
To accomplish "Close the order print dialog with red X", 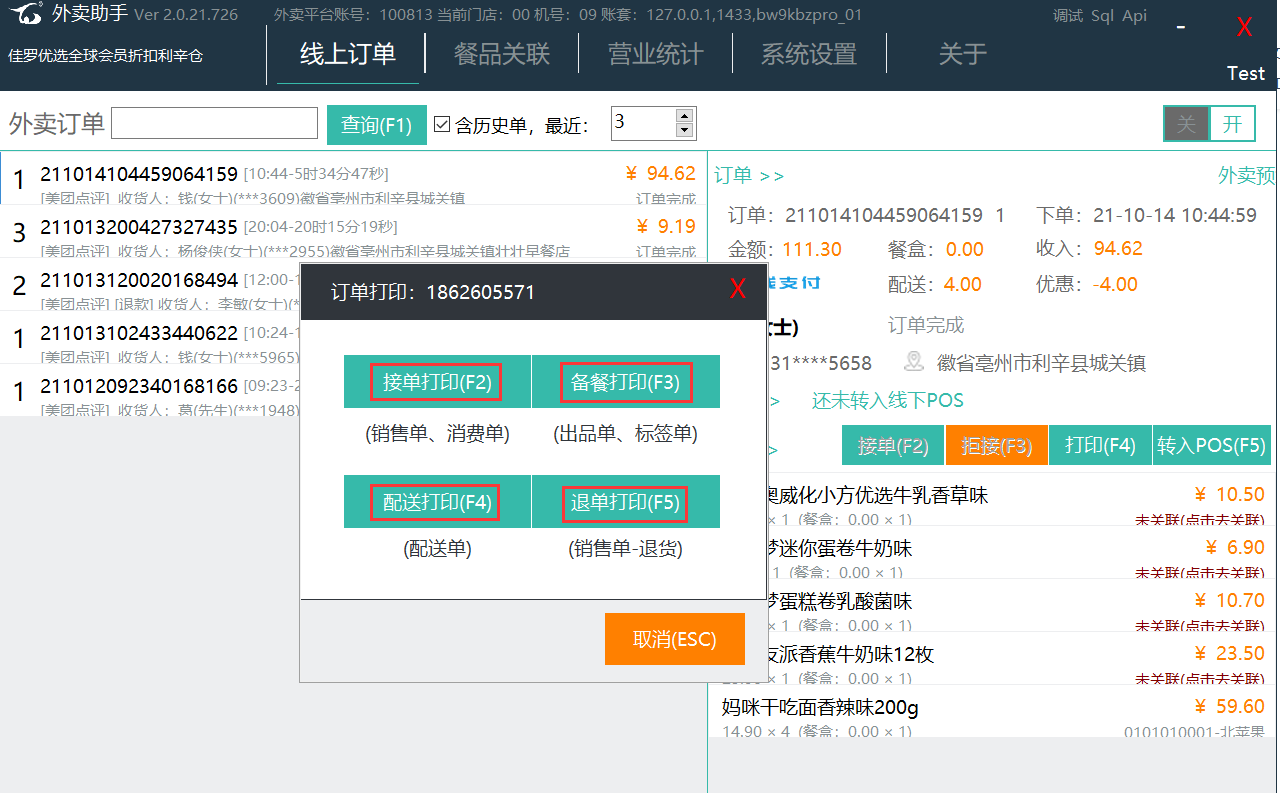I will click(738, 290).
